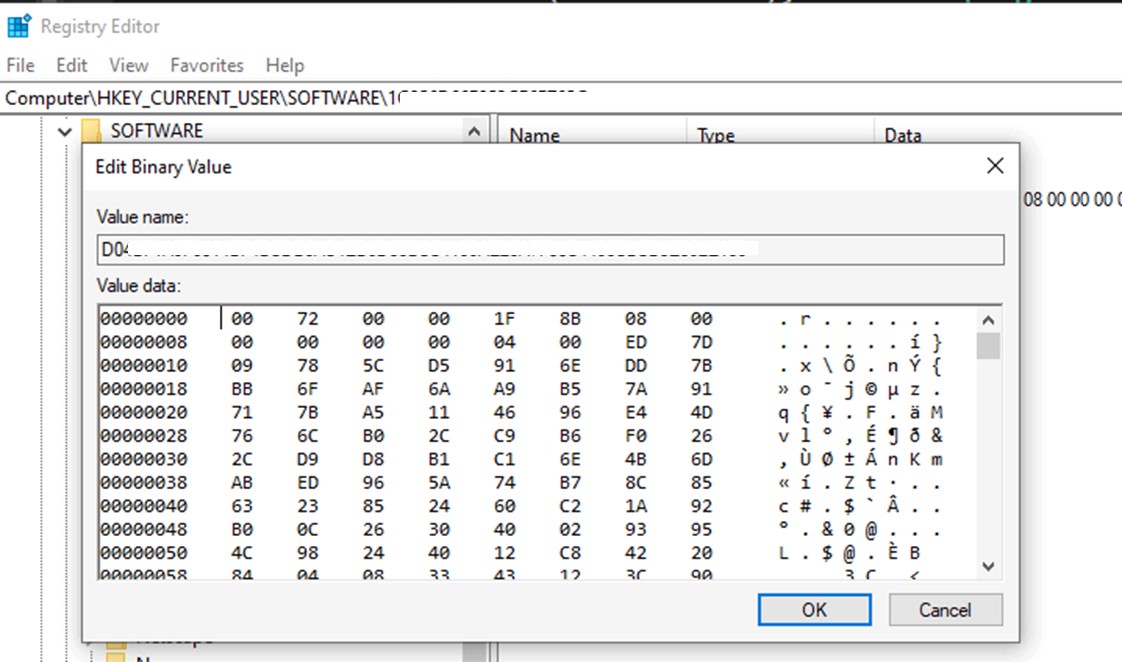1122x662 pixels.
Task: Click the registry path address bar
Action: pyautogui.click(x=561, y=97)
